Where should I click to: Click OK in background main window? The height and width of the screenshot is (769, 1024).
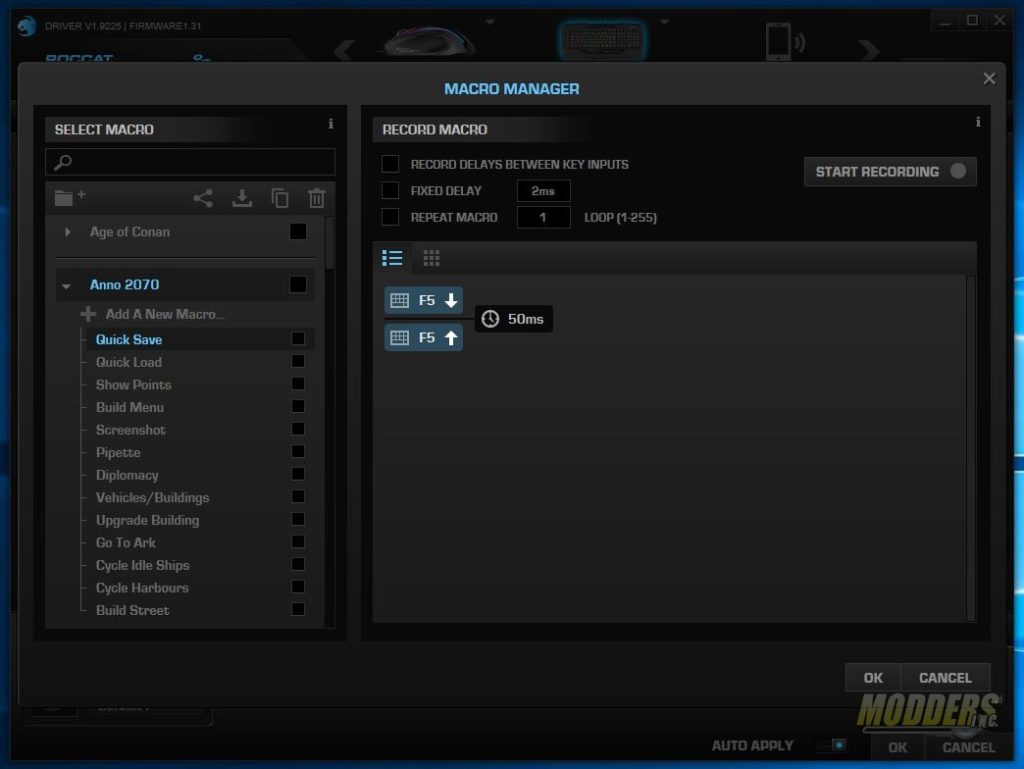click(x=897, y=747)
